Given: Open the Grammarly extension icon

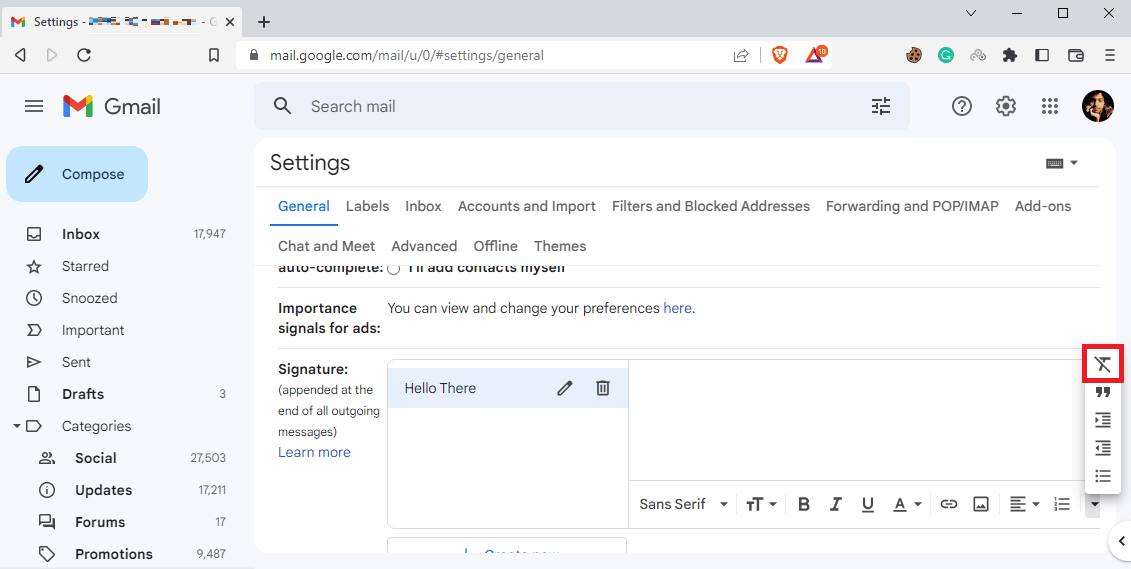Looking at the screenshot, I should pos(946,55).
